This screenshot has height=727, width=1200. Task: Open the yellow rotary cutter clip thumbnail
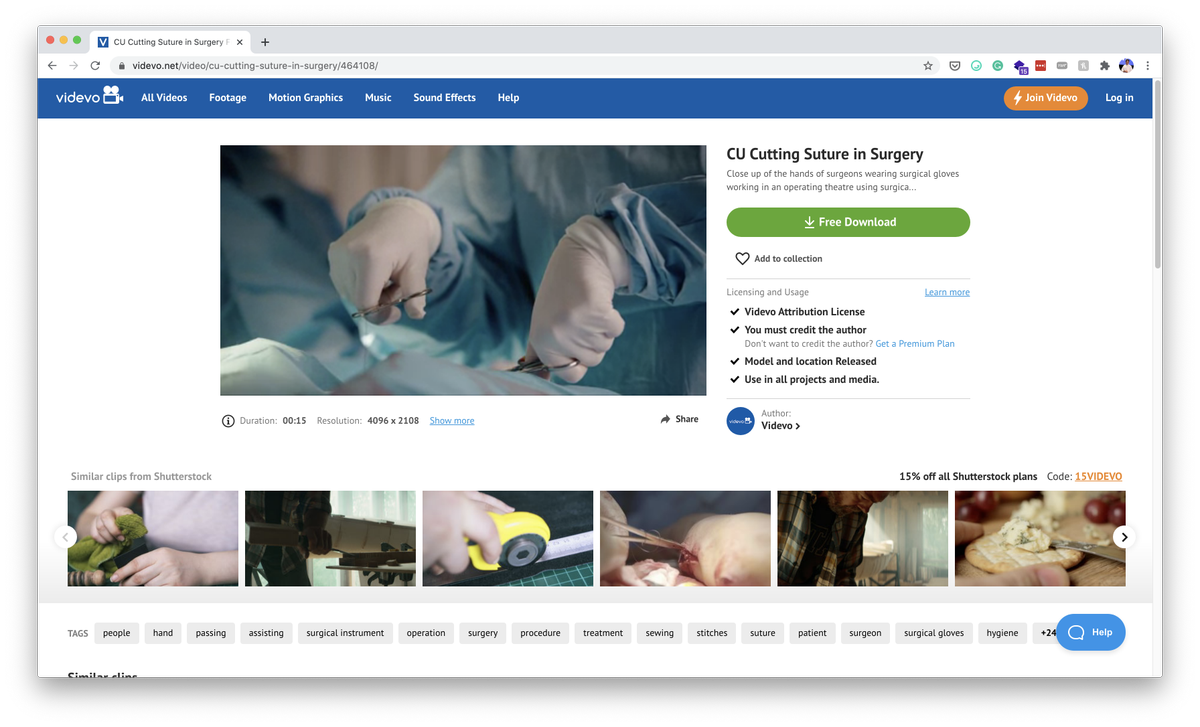pyautogui.click(x=508, y=538)
